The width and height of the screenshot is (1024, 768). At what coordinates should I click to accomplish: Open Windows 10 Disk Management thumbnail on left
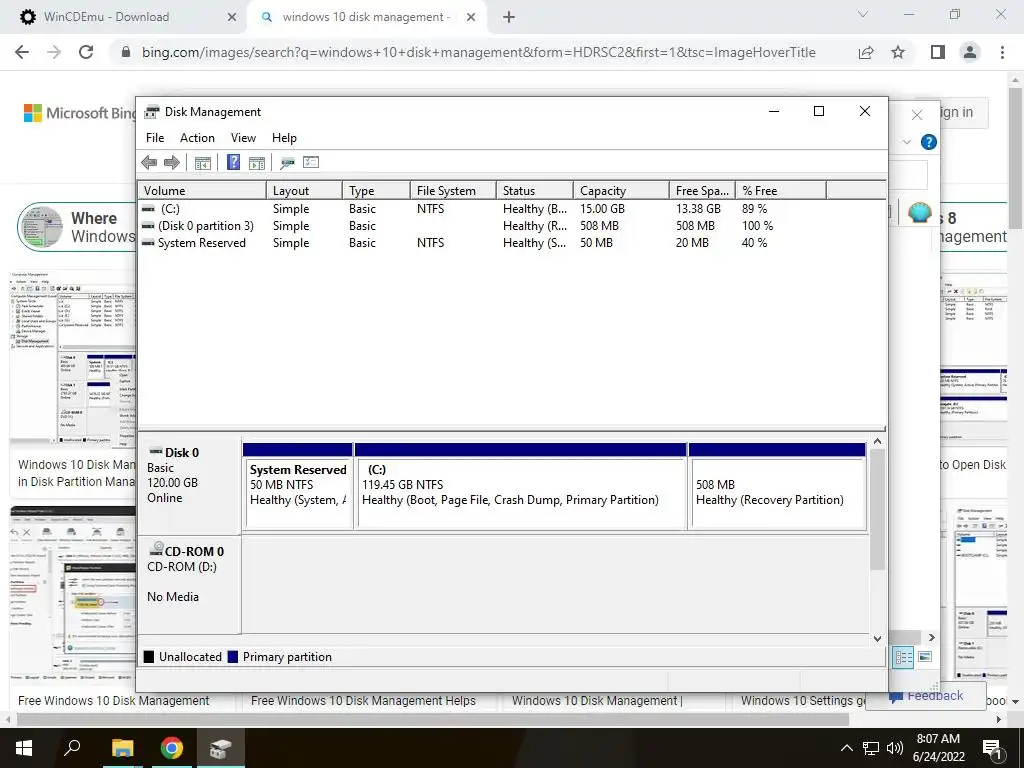point(72,358)
